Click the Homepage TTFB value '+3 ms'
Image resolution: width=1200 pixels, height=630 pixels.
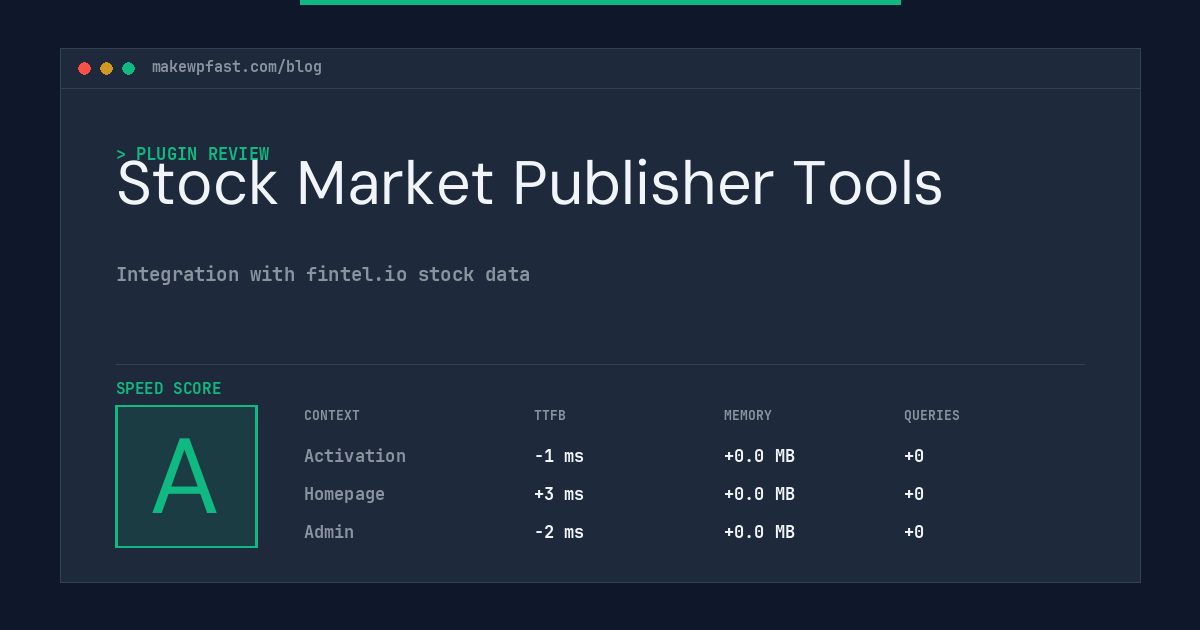(559, 494)
